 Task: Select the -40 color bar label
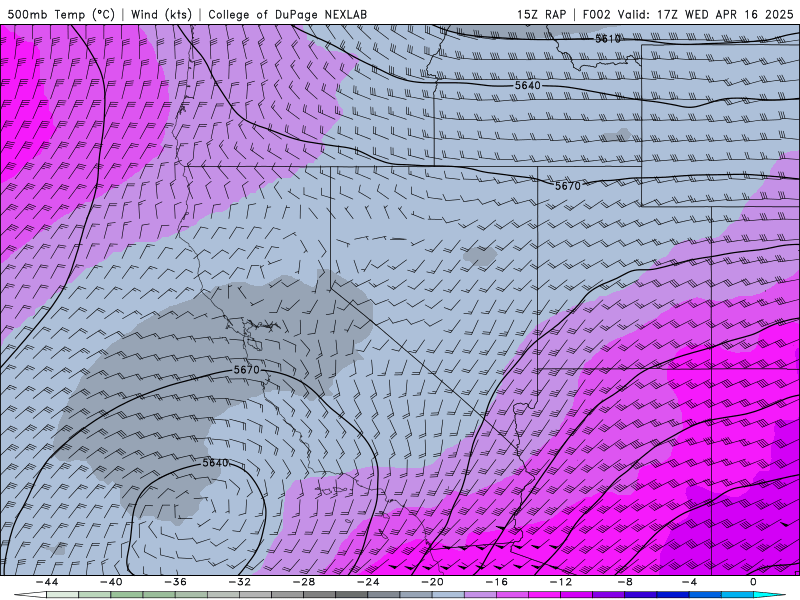(111, 582)
